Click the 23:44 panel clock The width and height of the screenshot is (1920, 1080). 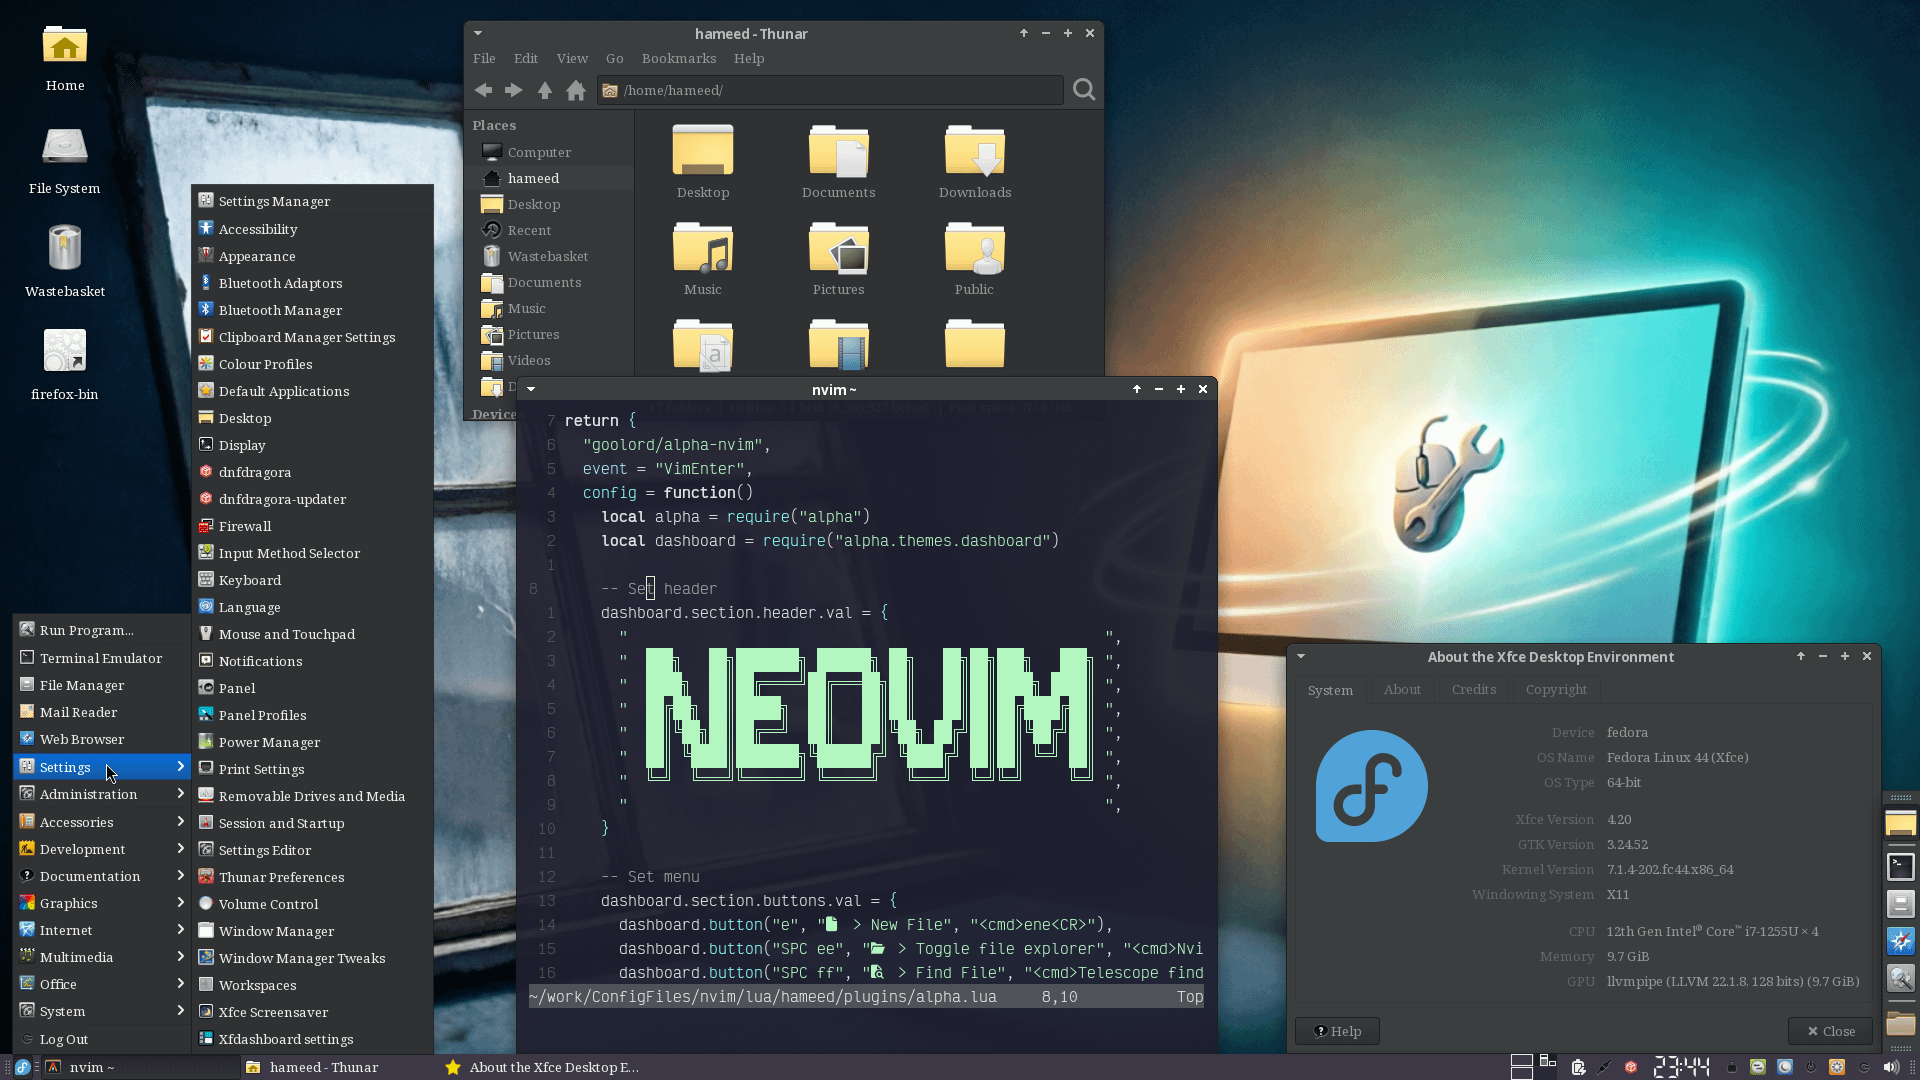click(x=1681, y=1067)
